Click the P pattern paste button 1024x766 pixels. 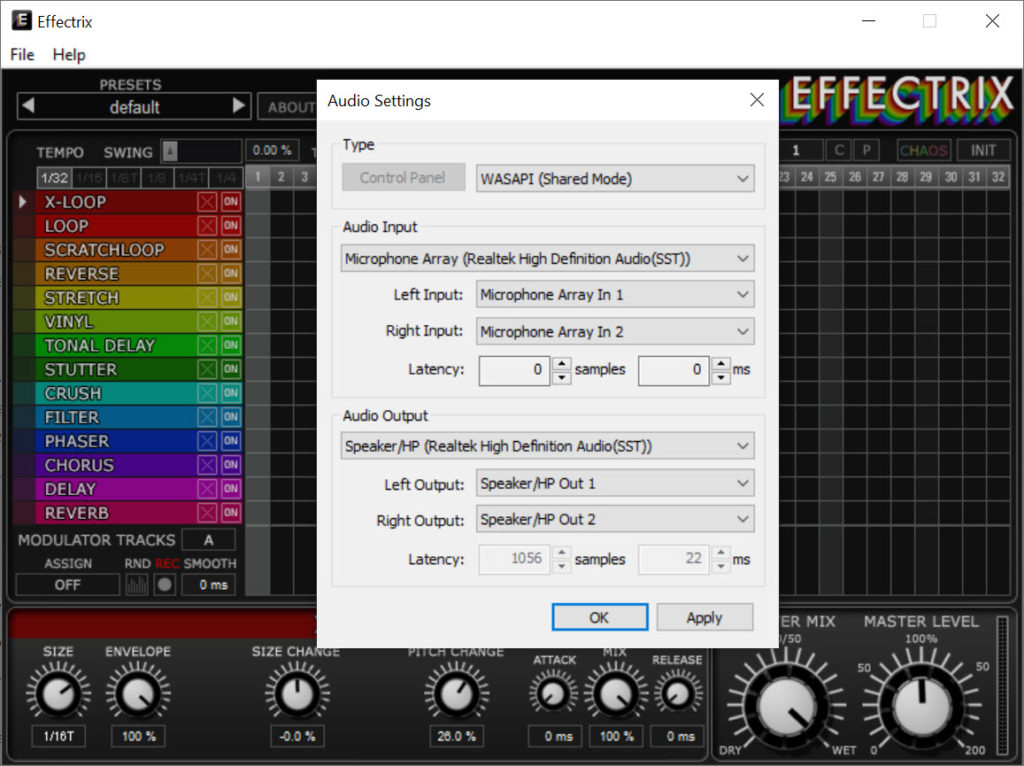coord(867,151)
